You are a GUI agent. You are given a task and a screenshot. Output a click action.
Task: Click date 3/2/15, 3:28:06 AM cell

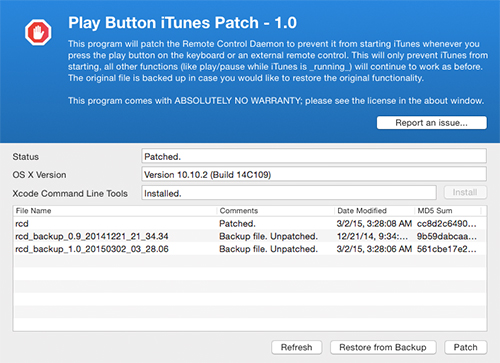[x=374, y=249]
